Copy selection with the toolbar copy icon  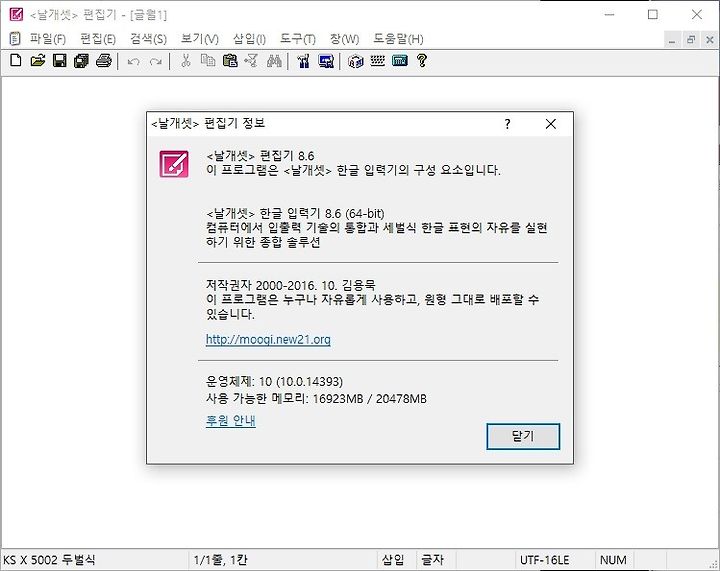[208, 61]
